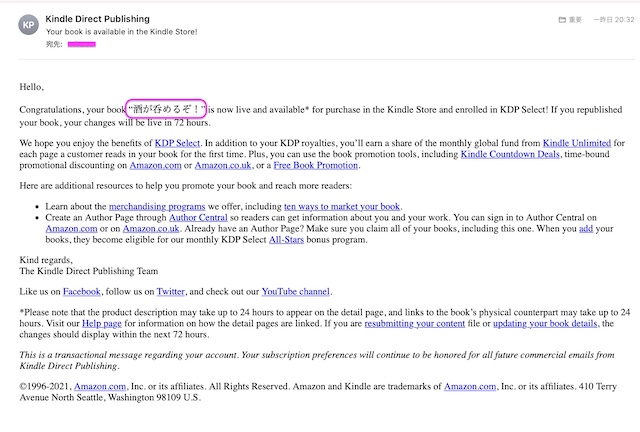Open the KDP Select link
640x432 pixels.
[x=178, y=144]
